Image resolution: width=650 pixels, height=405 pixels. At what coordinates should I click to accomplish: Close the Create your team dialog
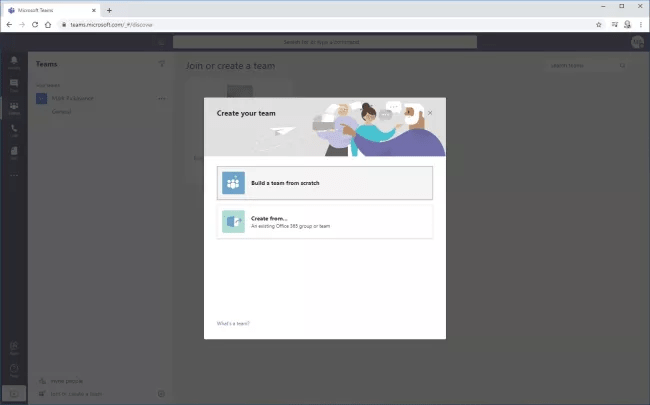point(430,113)
